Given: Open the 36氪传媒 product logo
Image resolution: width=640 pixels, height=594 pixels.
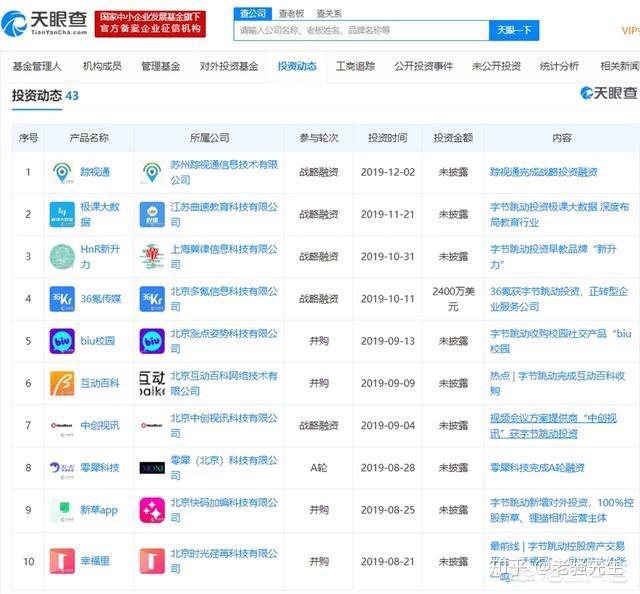Looking at the screenshot, I should pos(62,299).
